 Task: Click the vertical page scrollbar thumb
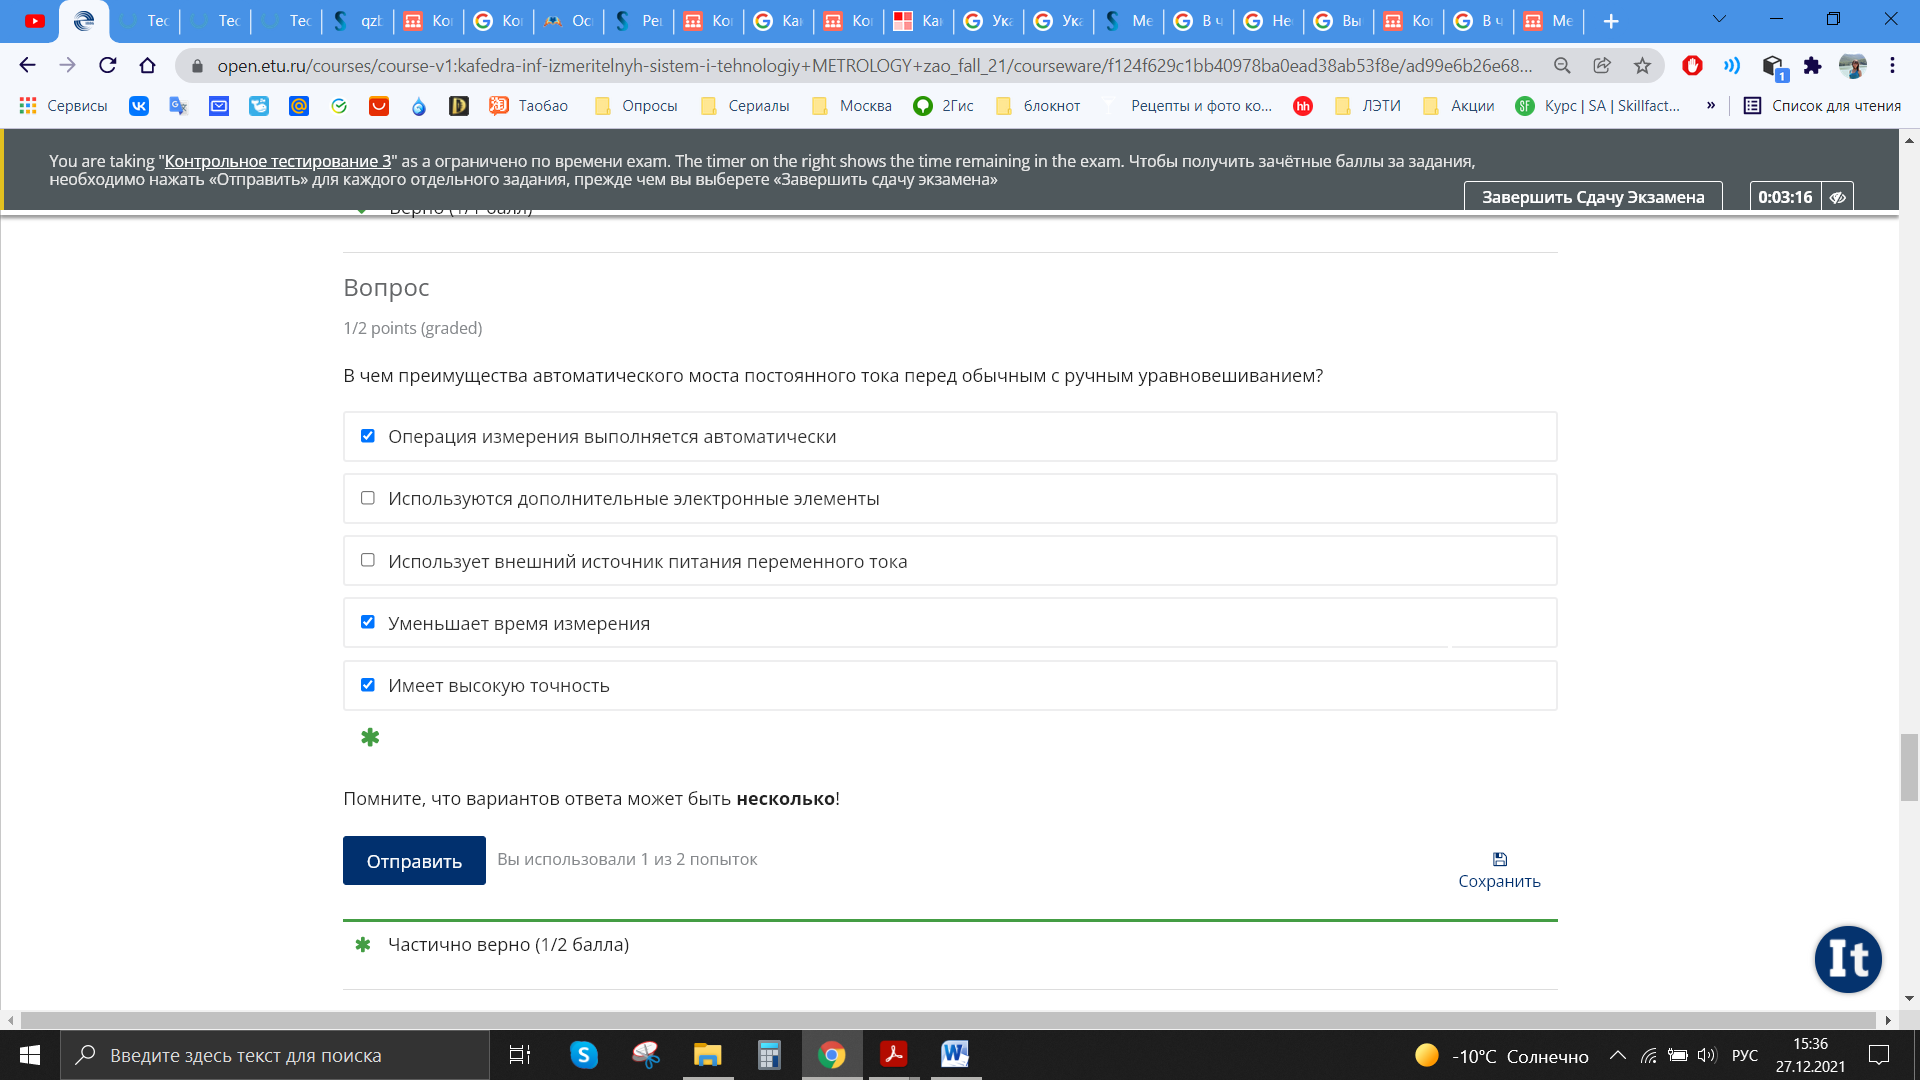pyautogui.click(x=1909, y=767)
